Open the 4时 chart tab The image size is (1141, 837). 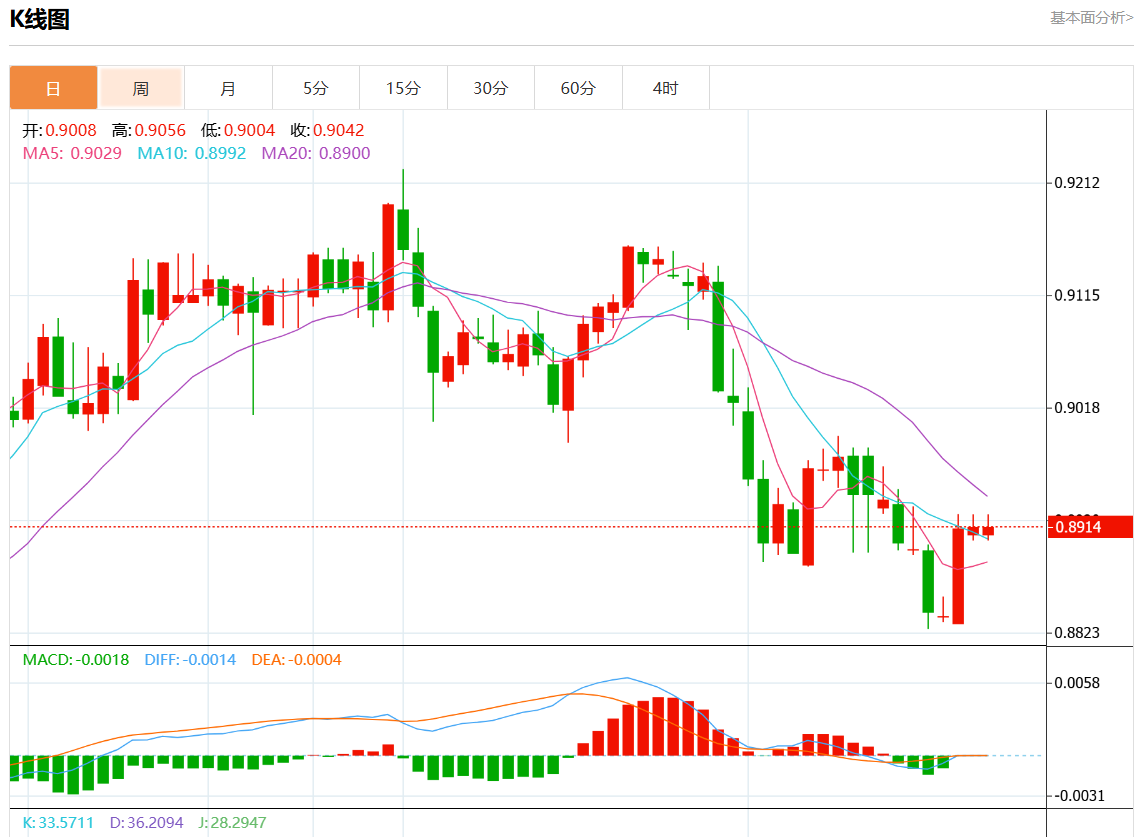(x=665, y=88)
